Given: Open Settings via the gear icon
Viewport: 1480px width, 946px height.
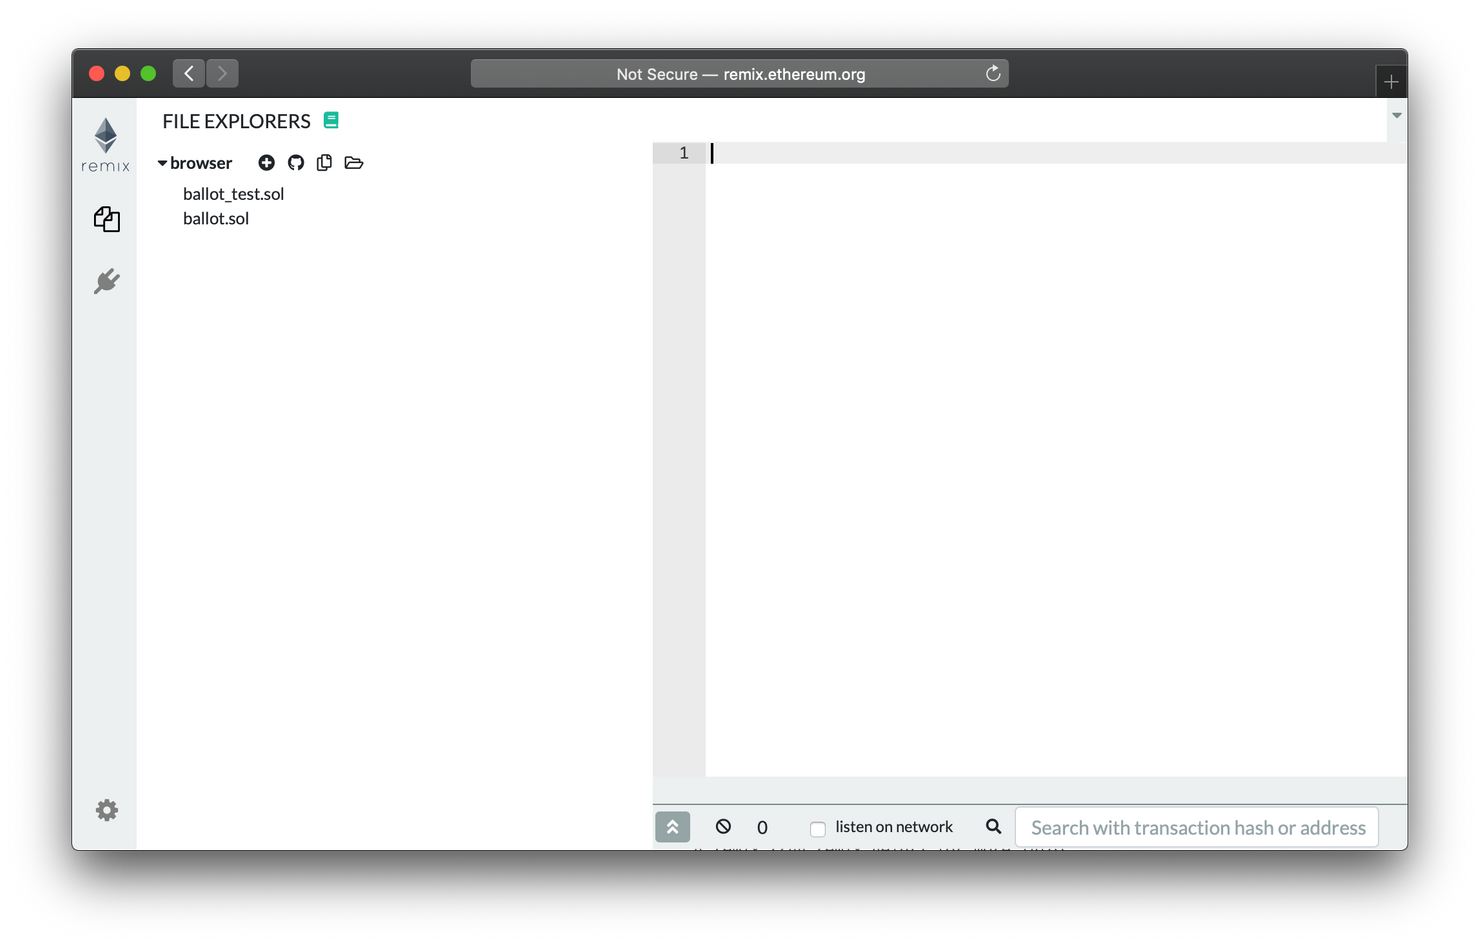Looking at the screenshot, I should 107,810.
